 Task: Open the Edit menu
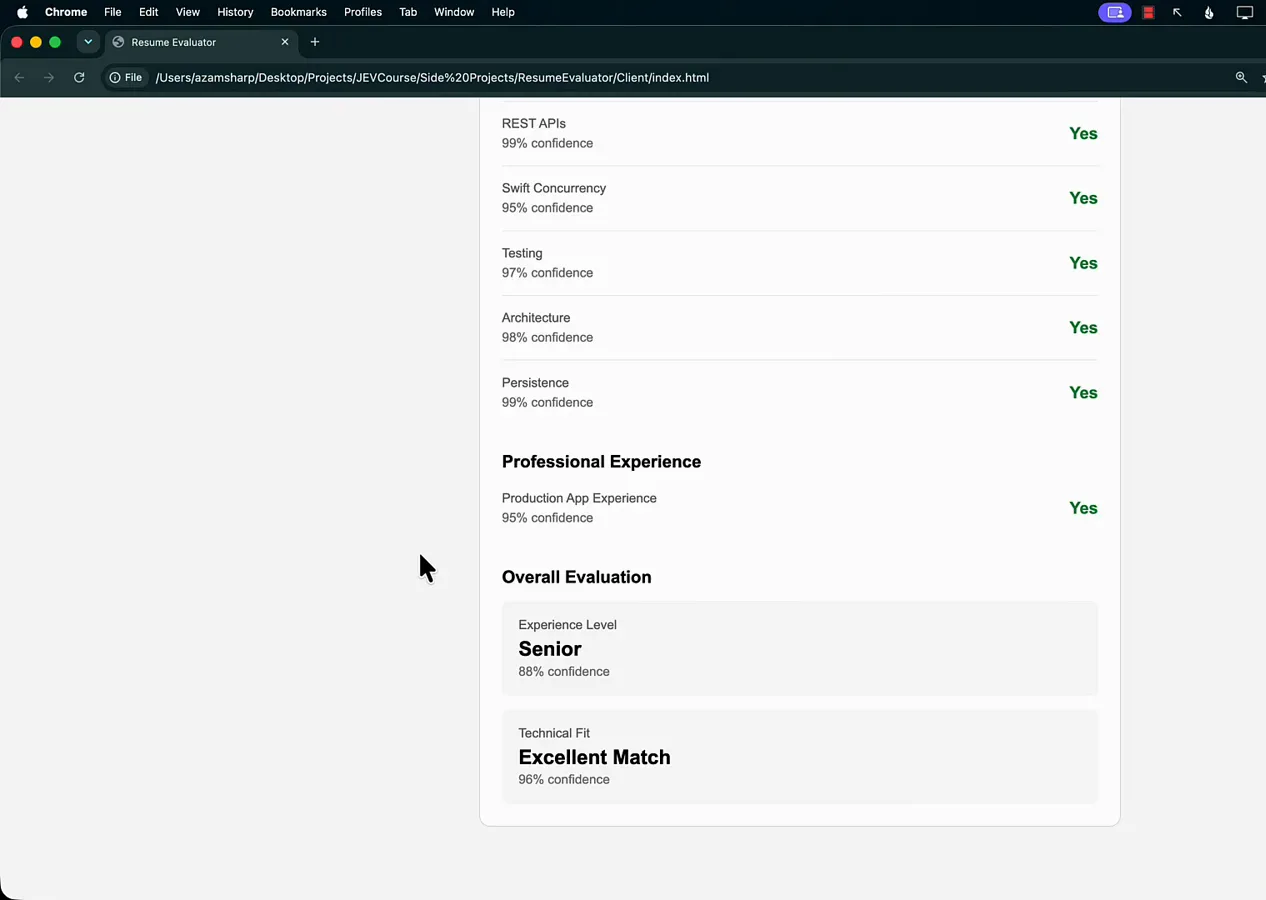click(x=149, y=12)
